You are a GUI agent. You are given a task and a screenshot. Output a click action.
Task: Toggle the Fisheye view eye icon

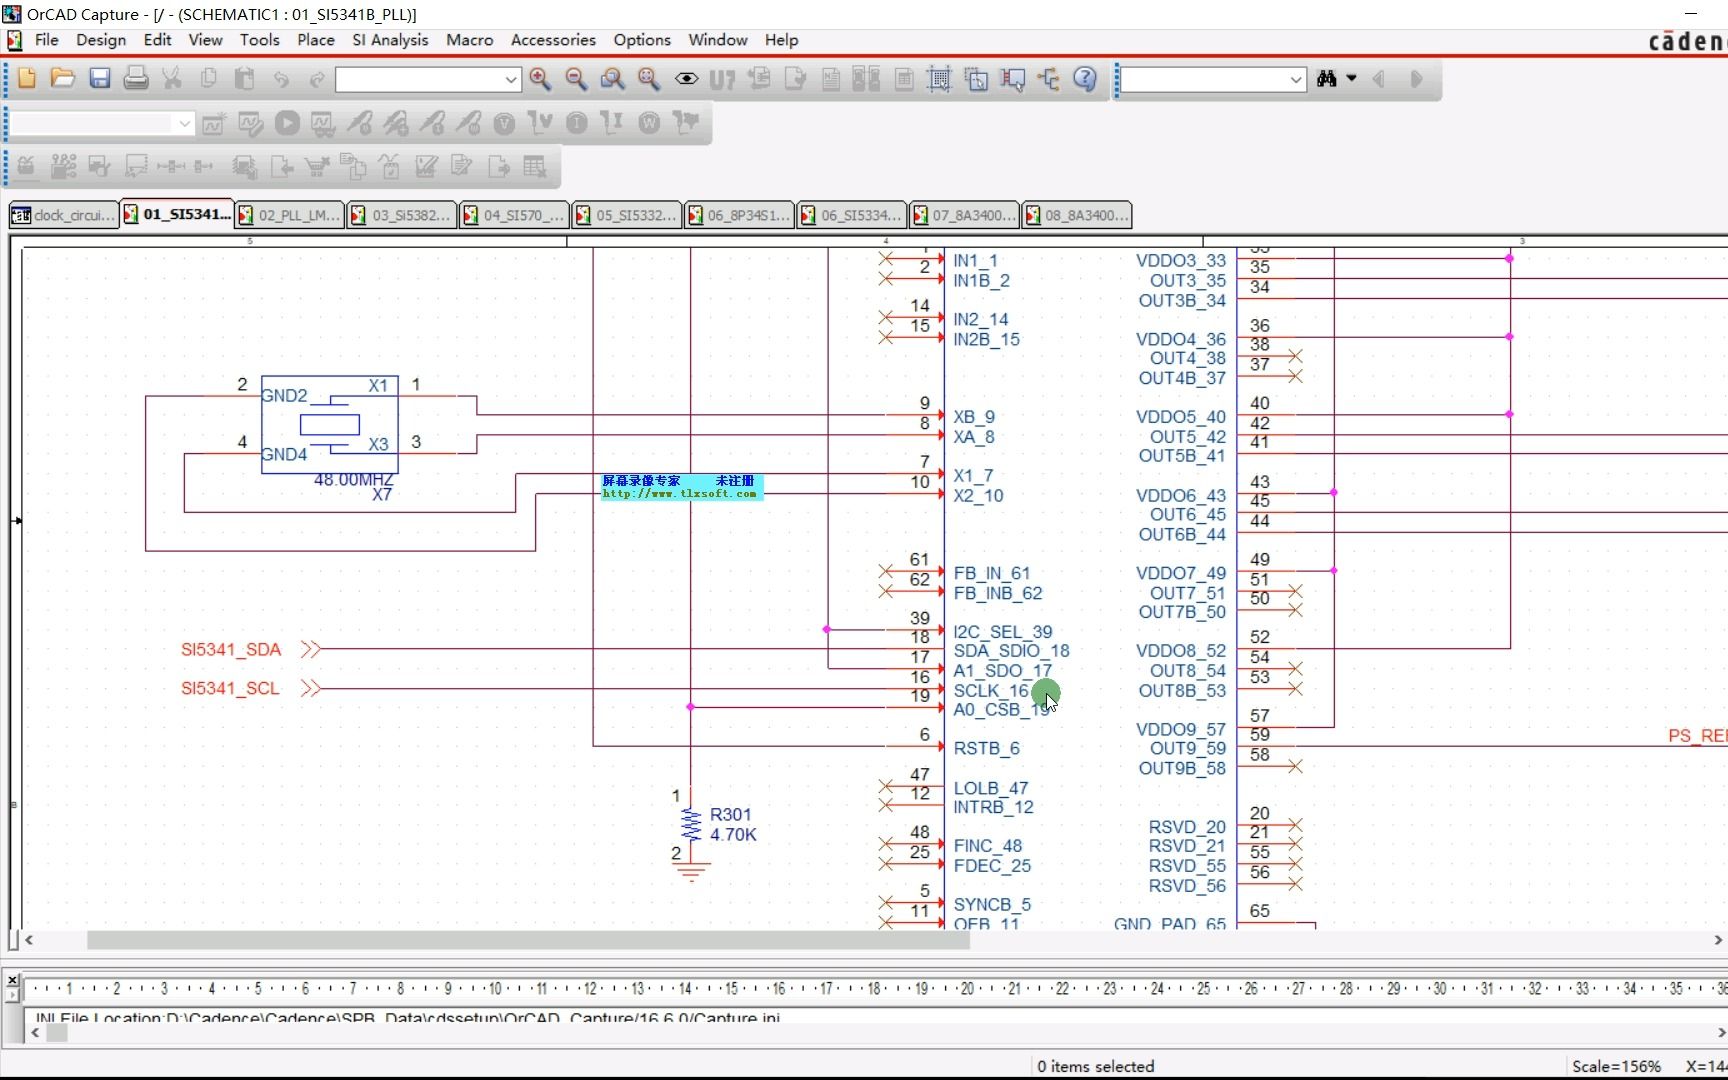click(x=686, y=78)
